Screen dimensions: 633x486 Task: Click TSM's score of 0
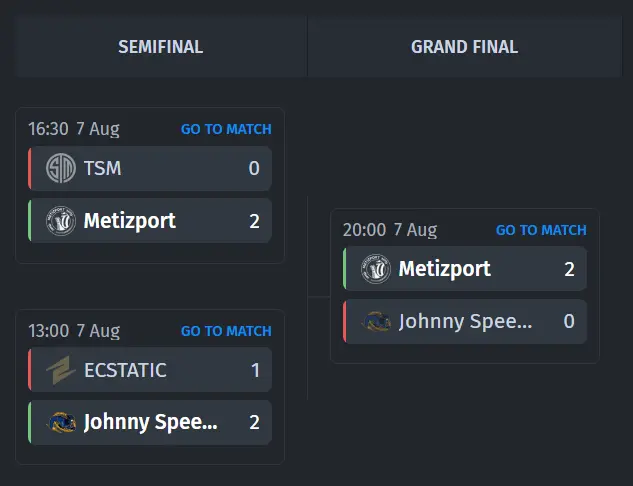tap(254, 168)
